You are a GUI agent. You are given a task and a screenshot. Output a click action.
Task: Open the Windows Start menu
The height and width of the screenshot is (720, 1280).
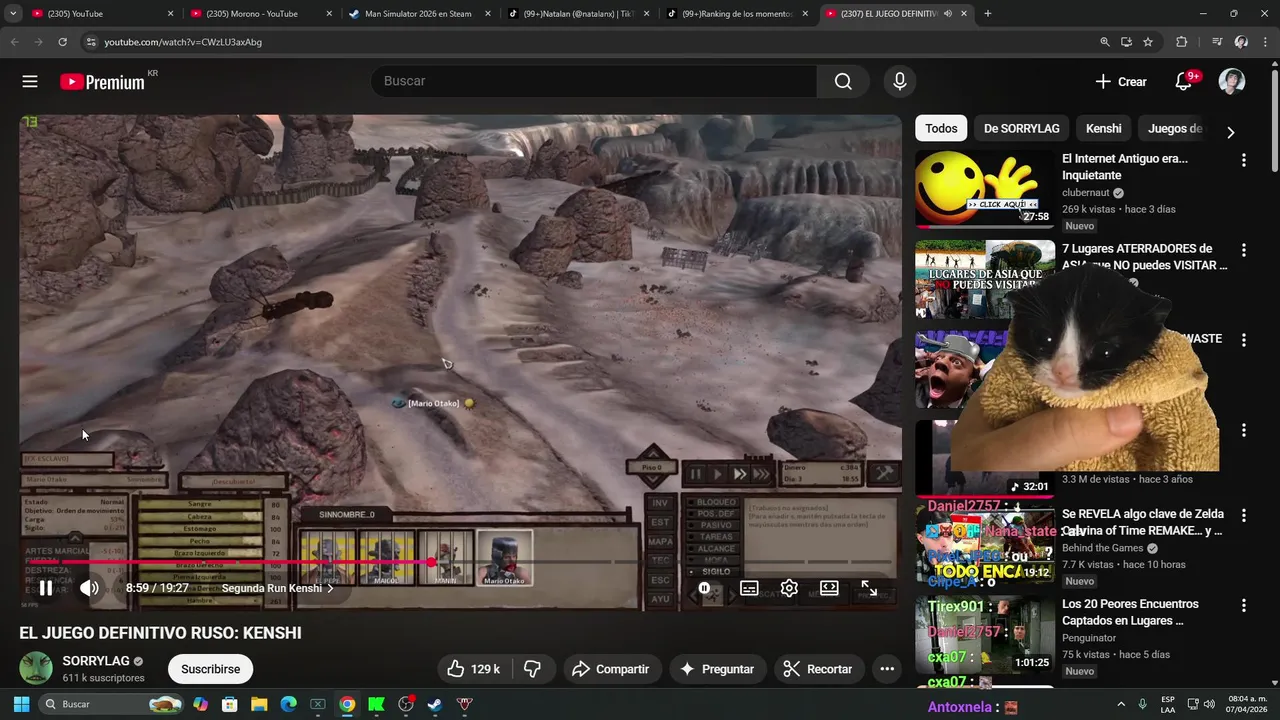coord(21,704)
